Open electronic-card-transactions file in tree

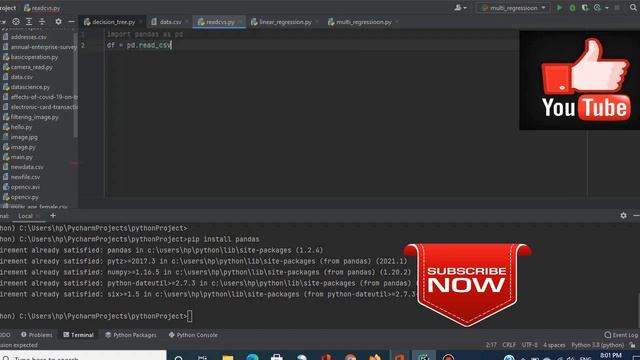[x=40, y=107]
